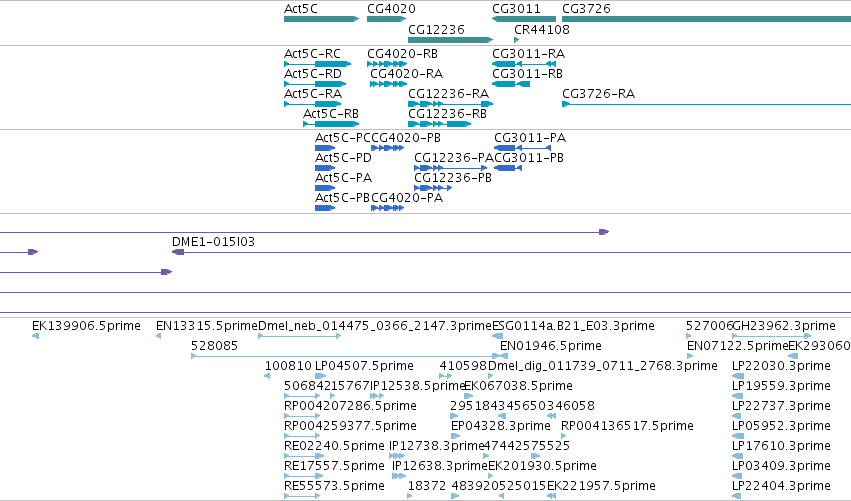The image size is (851, 501).
Task: Select the EP04328.3prime EST
Action: (455, 437)
